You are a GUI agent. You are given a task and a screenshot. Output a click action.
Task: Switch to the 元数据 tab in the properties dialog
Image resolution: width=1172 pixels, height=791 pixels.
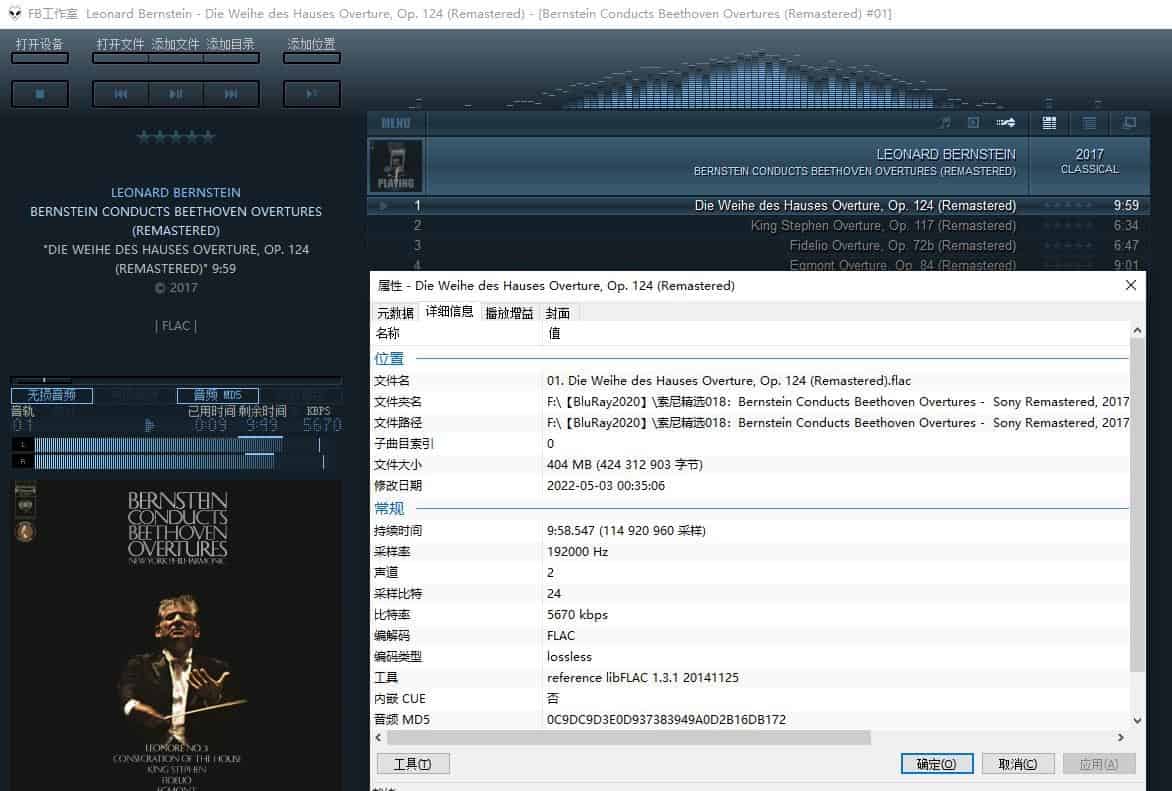coord(395,313)
